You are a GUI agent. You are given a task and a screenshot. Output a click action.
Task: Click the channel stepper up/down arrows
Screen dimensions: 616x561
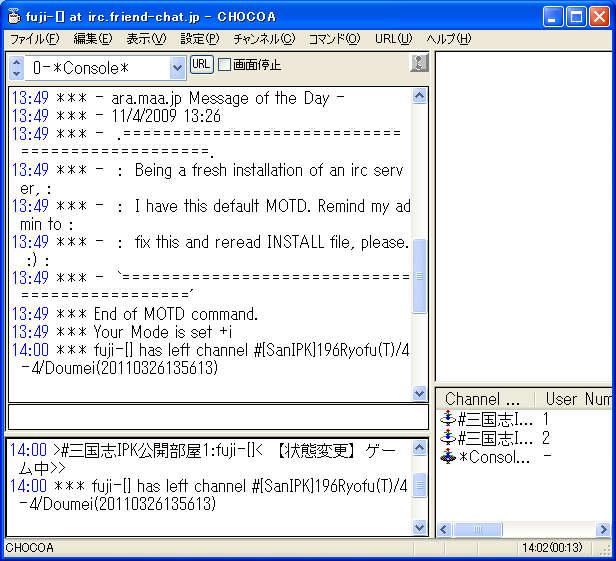click(16, 68)
